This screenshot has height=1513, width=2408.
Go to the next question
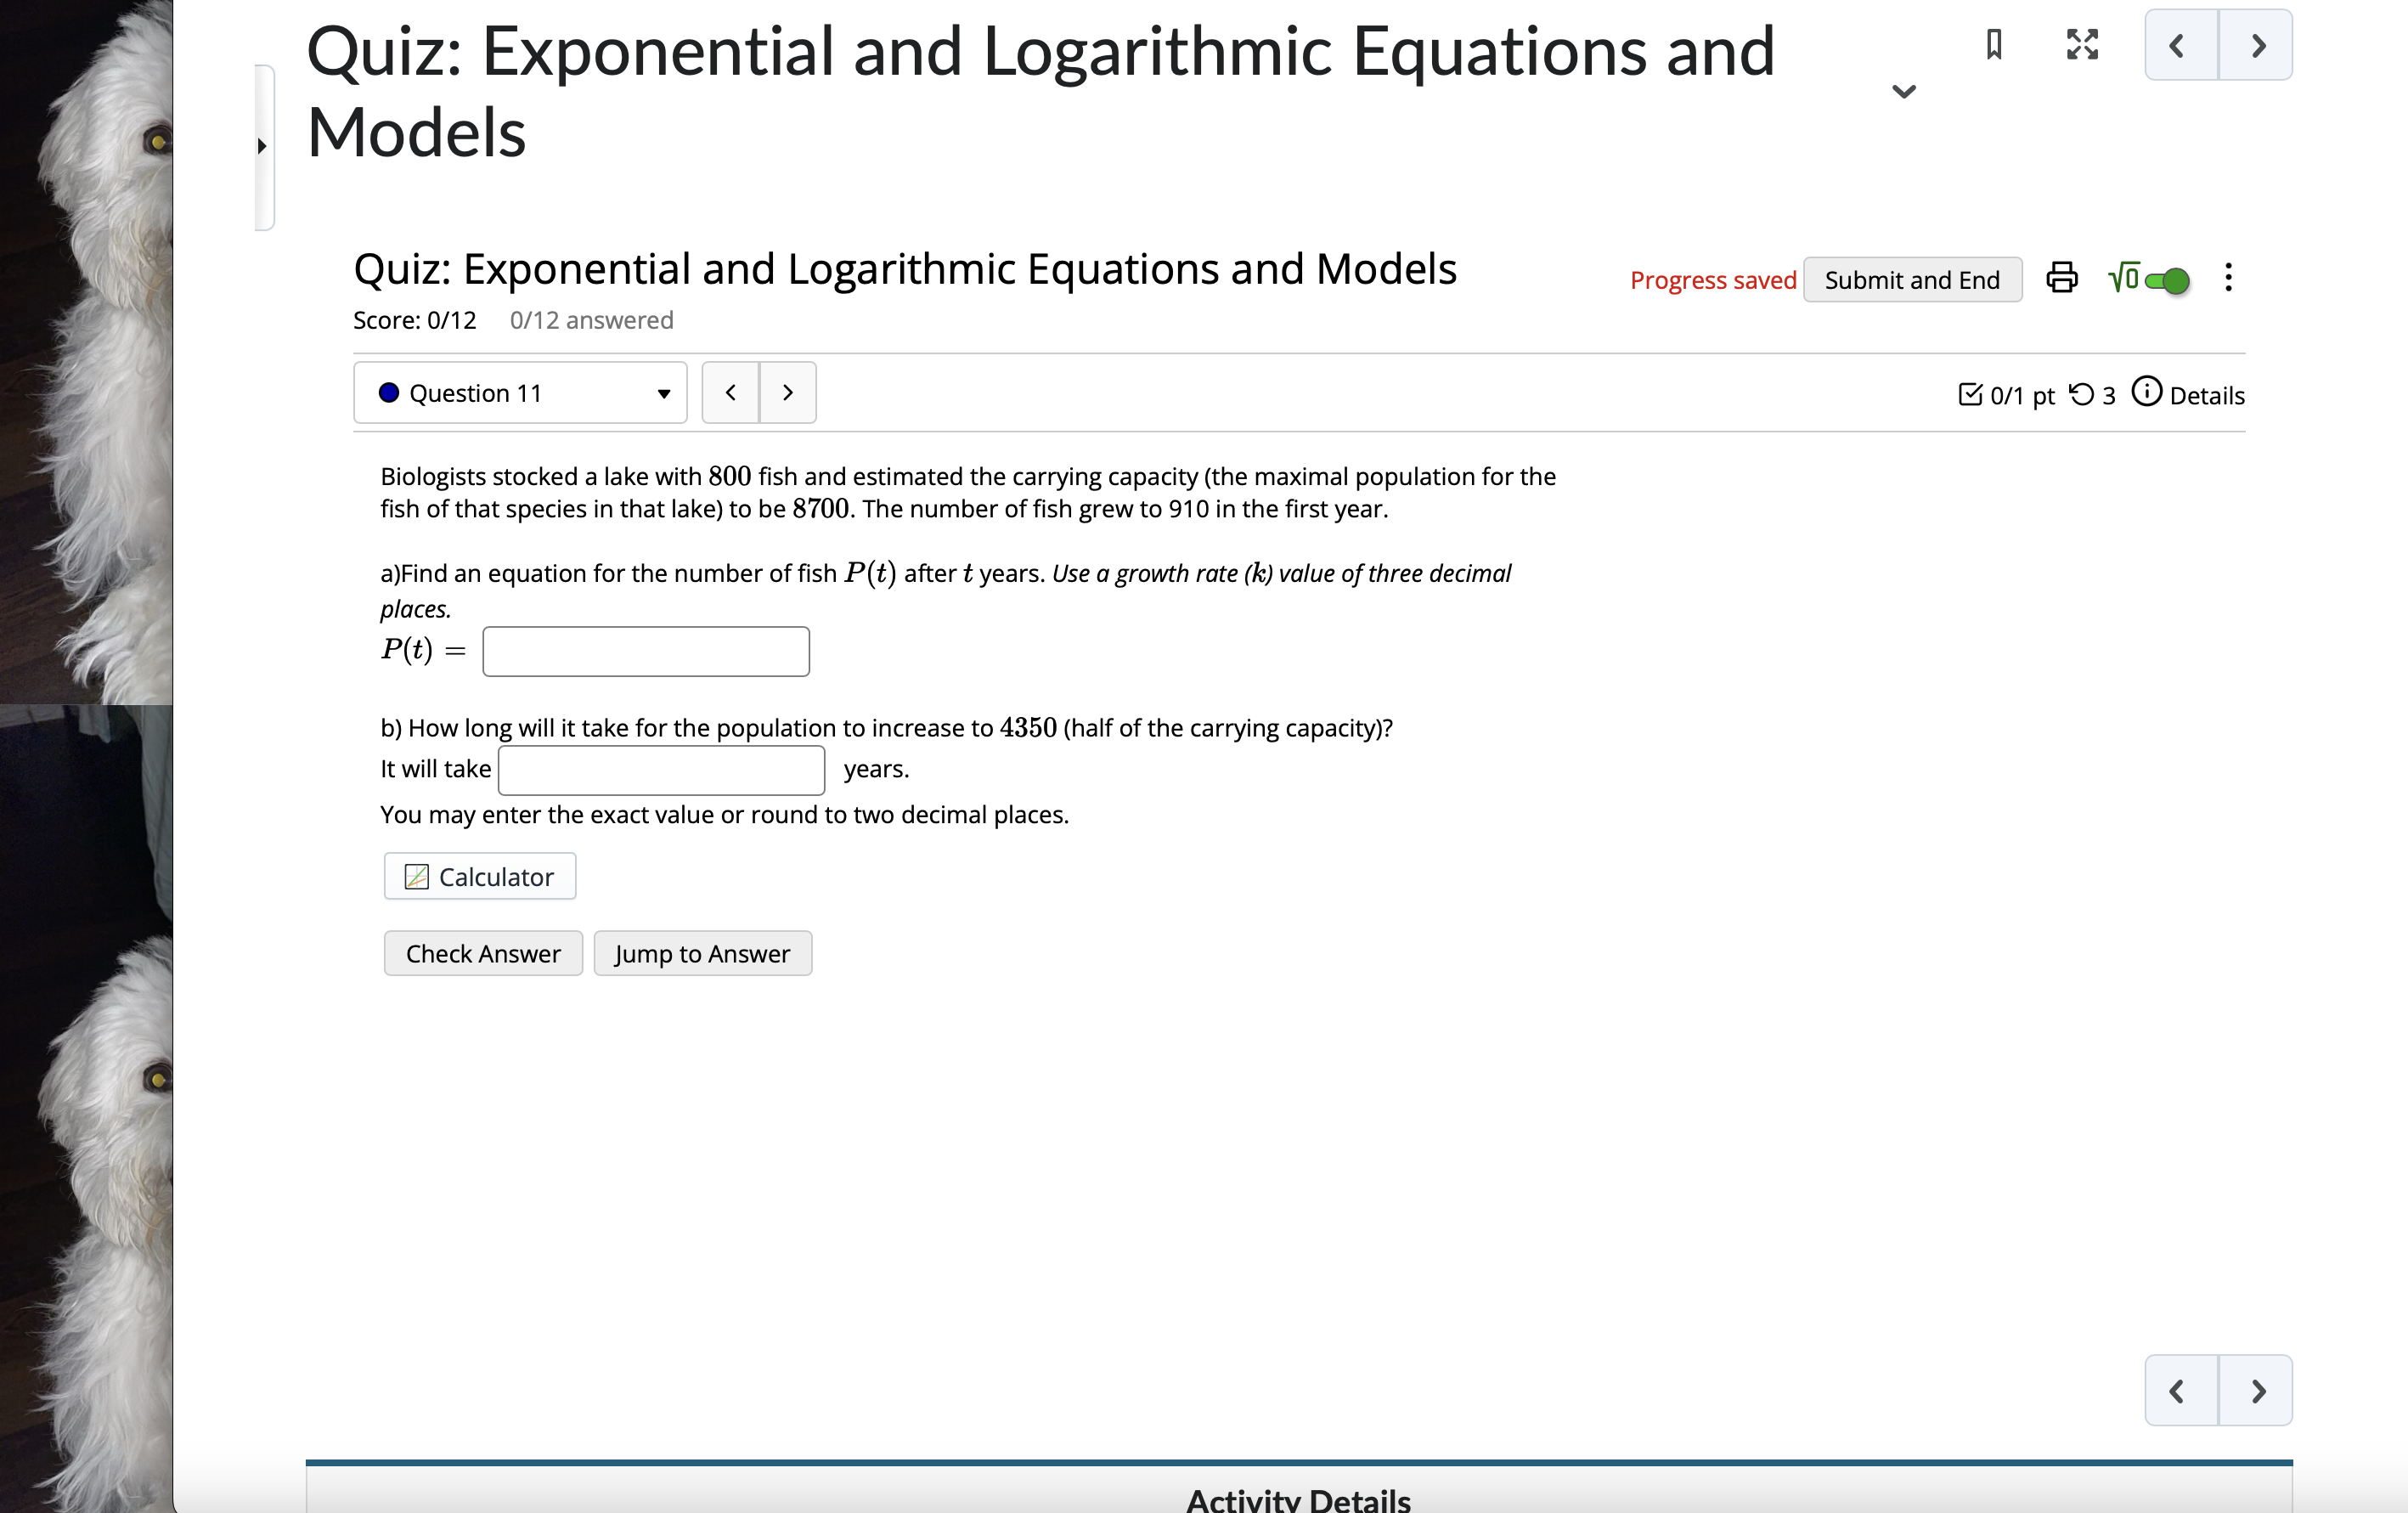(x=788, y=393)
